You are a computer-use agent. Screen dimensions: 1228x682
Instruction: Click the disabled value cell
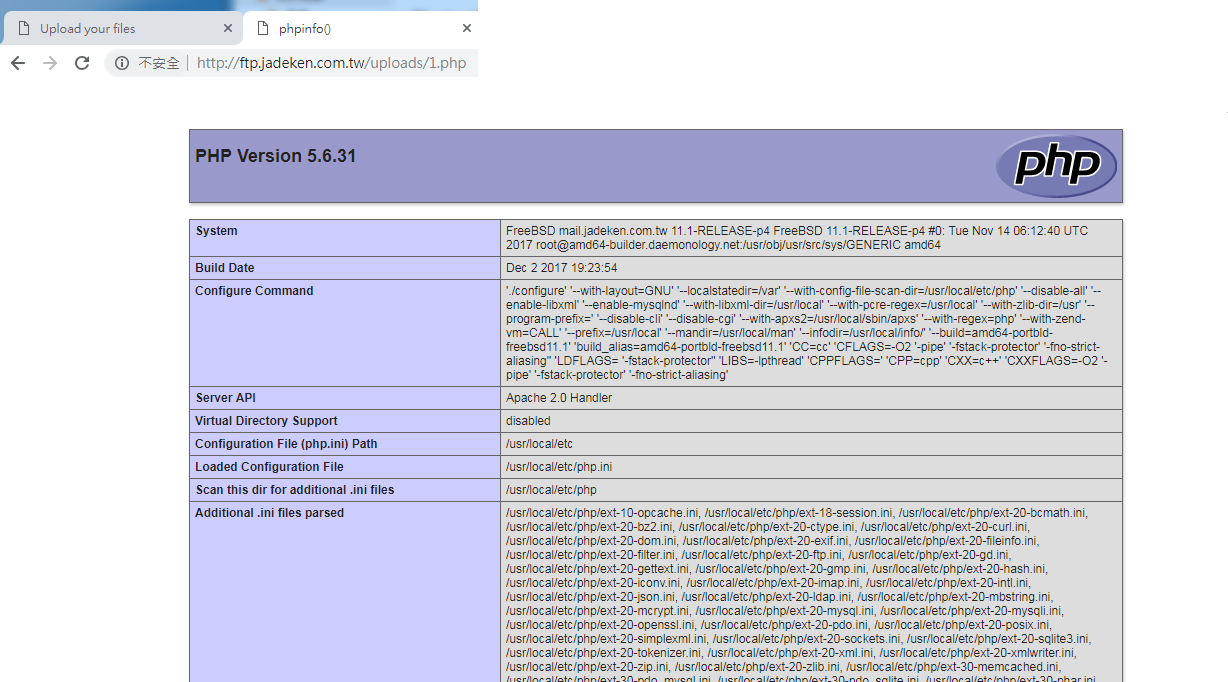click(811, 421)
